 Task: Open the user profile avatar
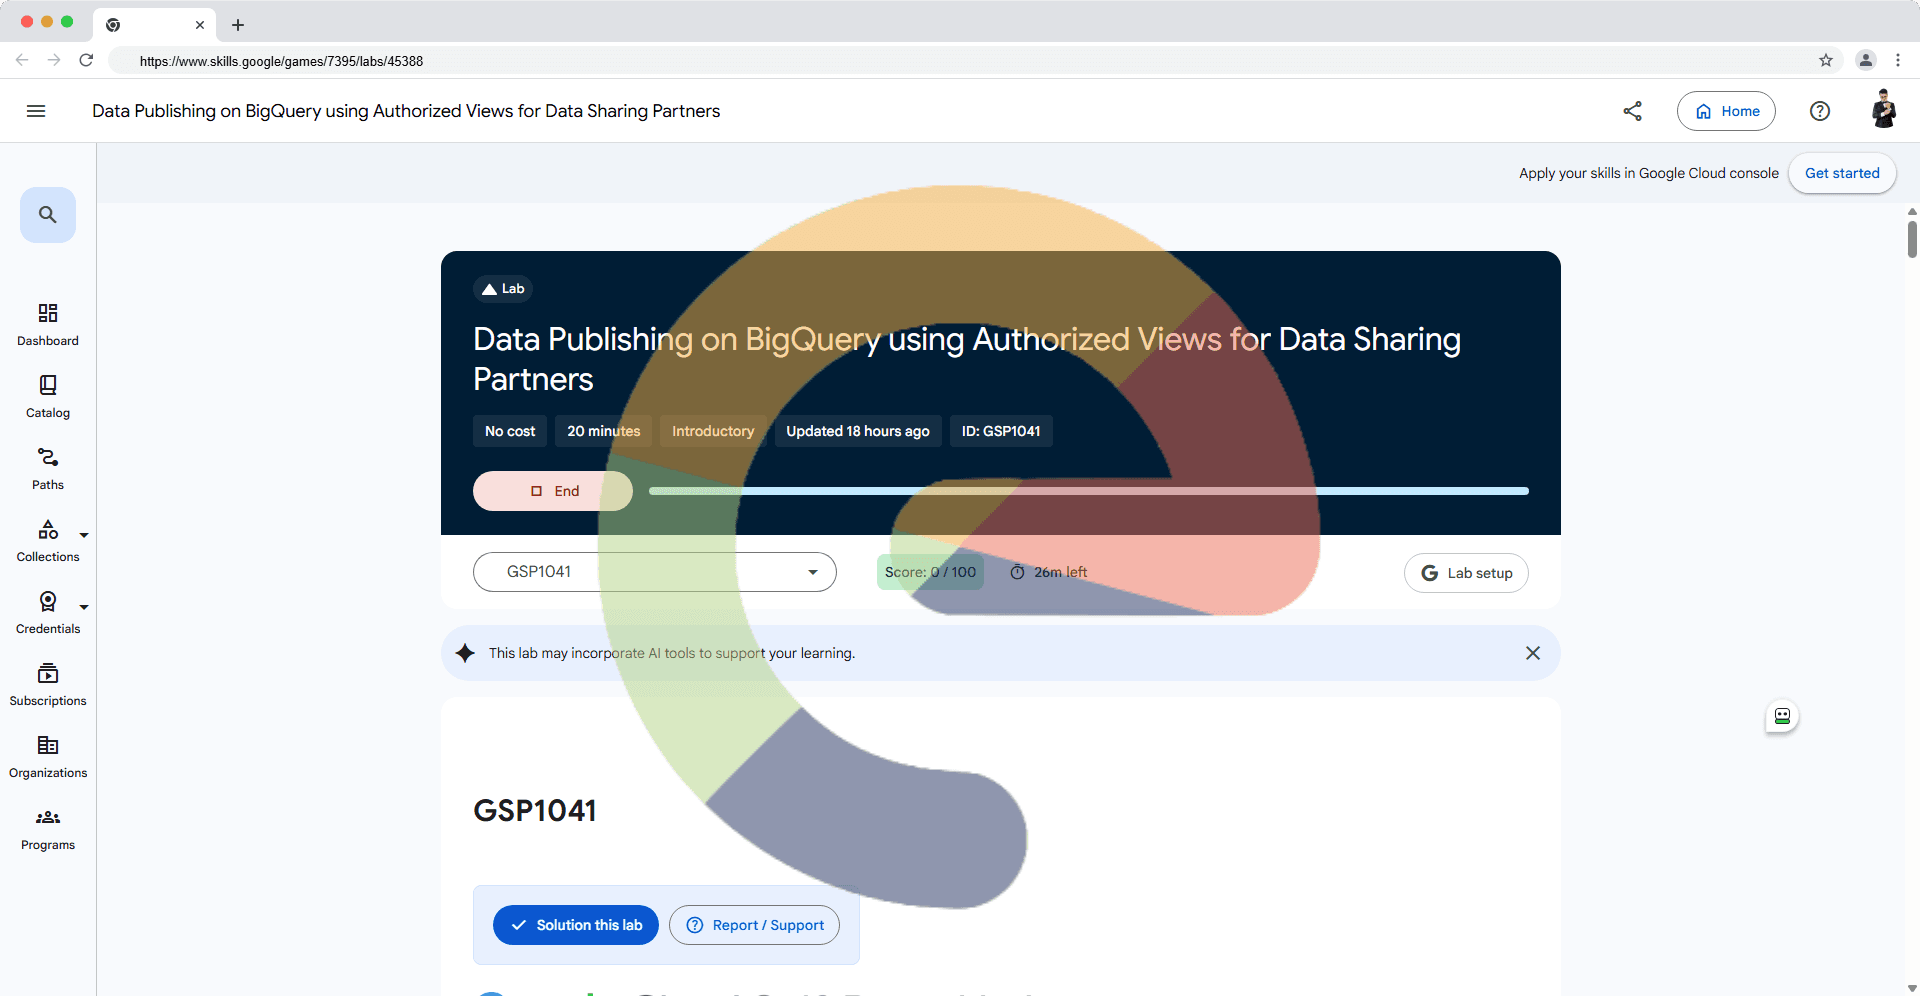click(1884, 110)
